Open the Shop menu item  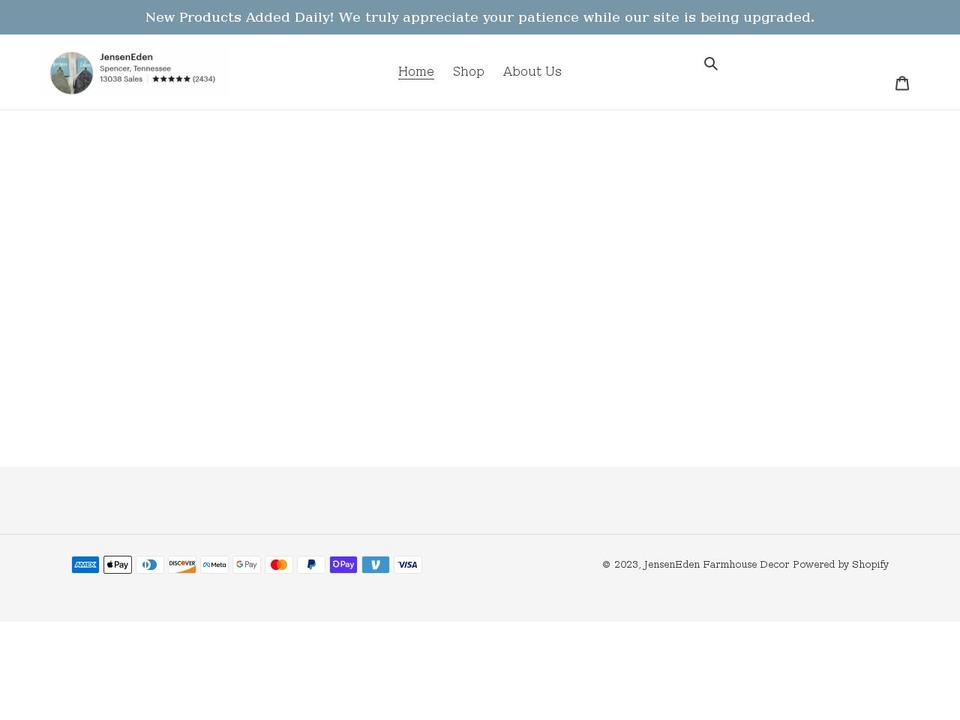[468, 72]
